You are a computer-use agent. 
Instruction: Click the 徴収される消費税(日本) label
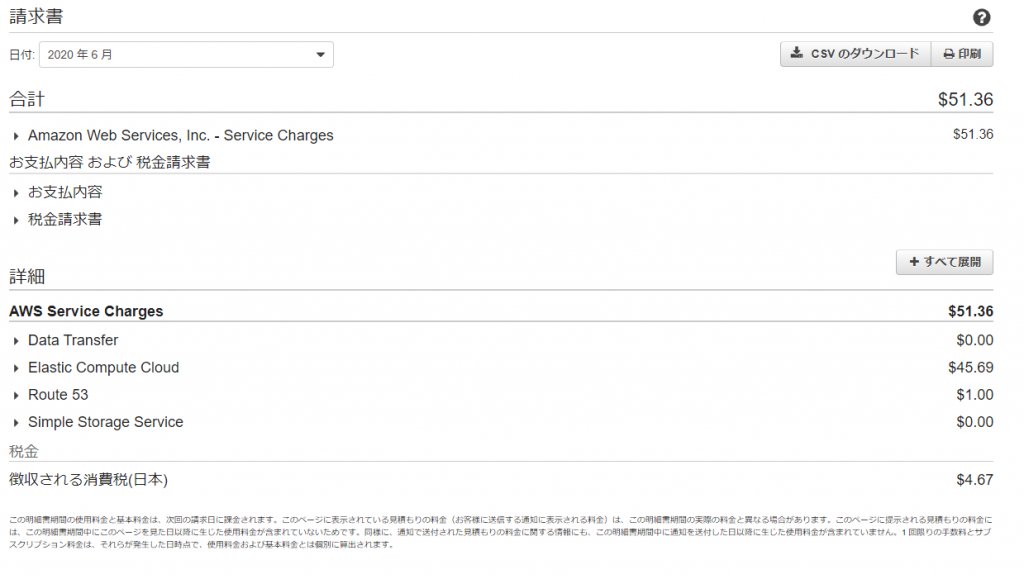88,480
